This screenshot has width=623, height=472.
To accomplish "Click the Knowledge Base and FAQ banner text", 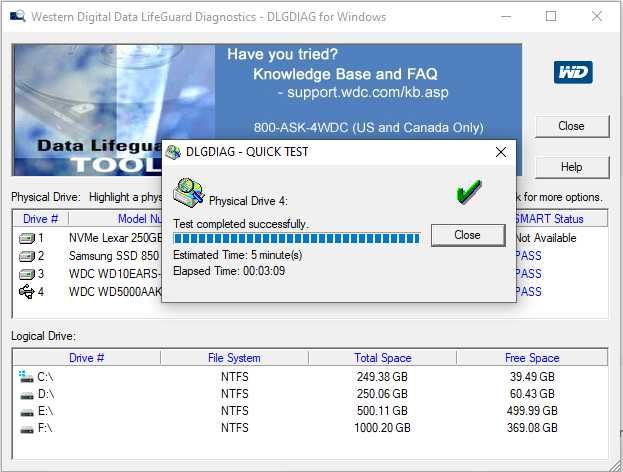I will coord(345,74).
